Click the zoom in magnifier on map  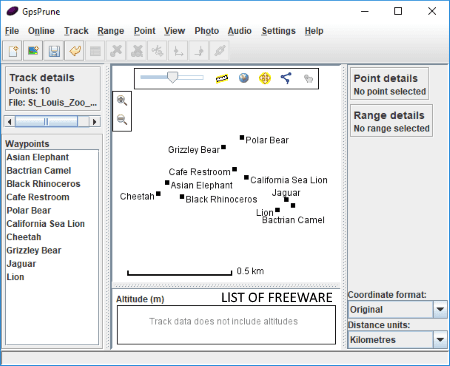coord(122,100)
